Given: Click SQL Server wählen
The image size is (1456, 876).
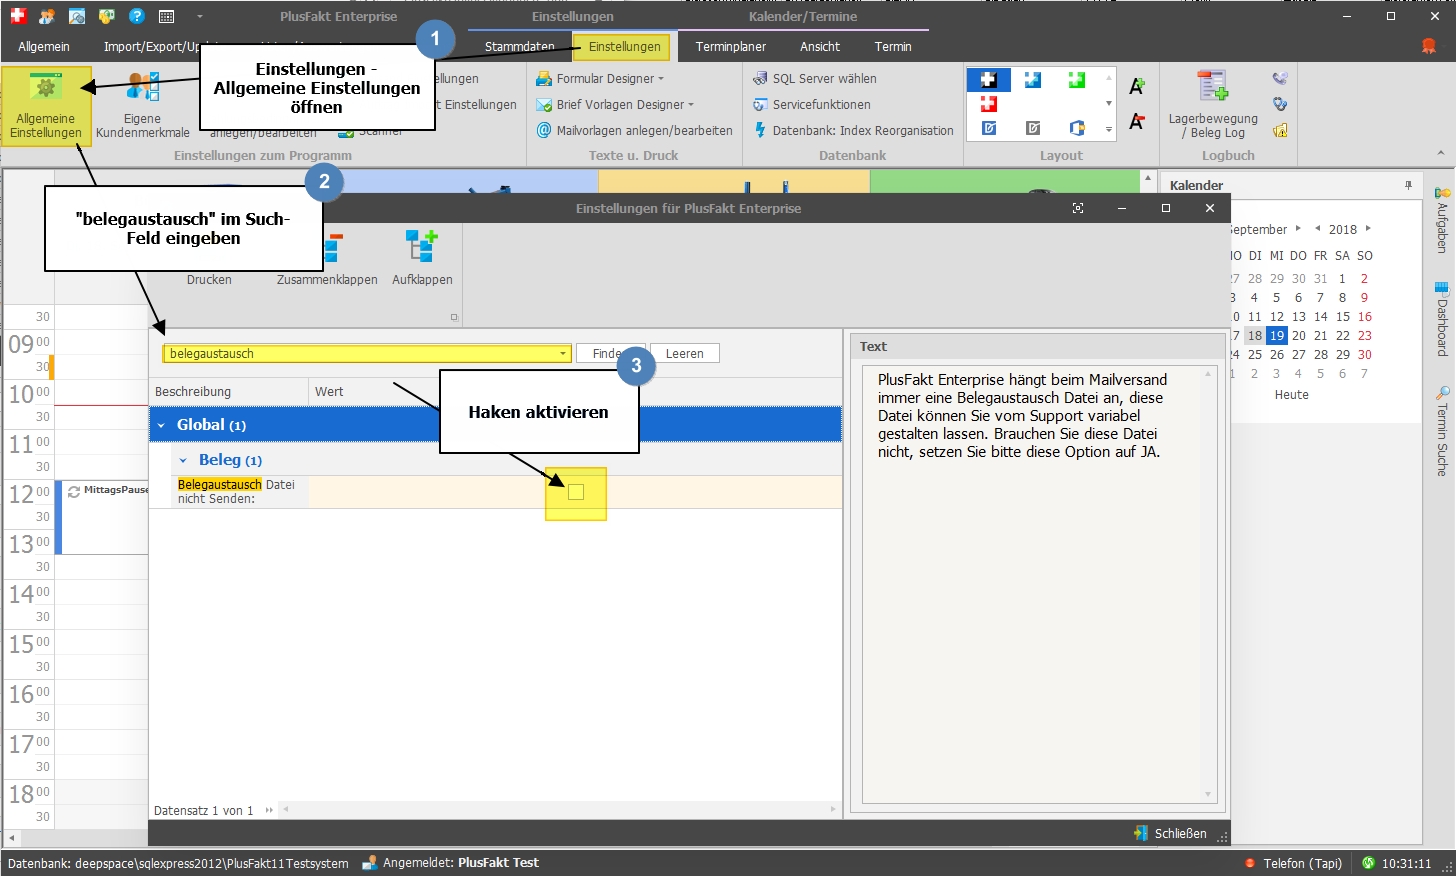Looking at the screenshot, I should [x=815, y=78].
